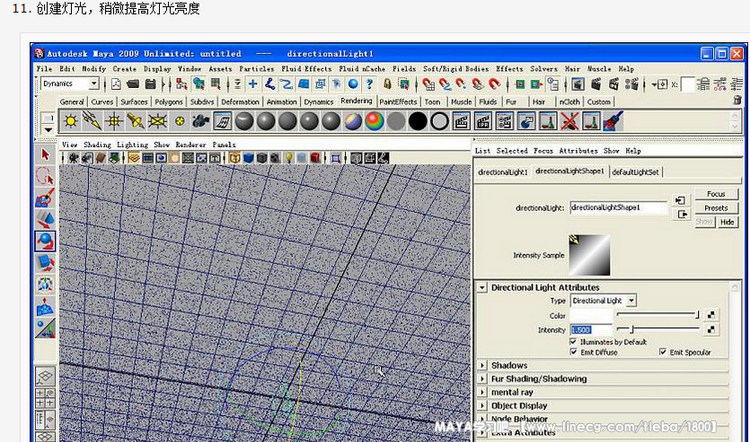The image size is (750, 442).
Task: Click the lock selection padlock icon
Action: coord(387,84)
